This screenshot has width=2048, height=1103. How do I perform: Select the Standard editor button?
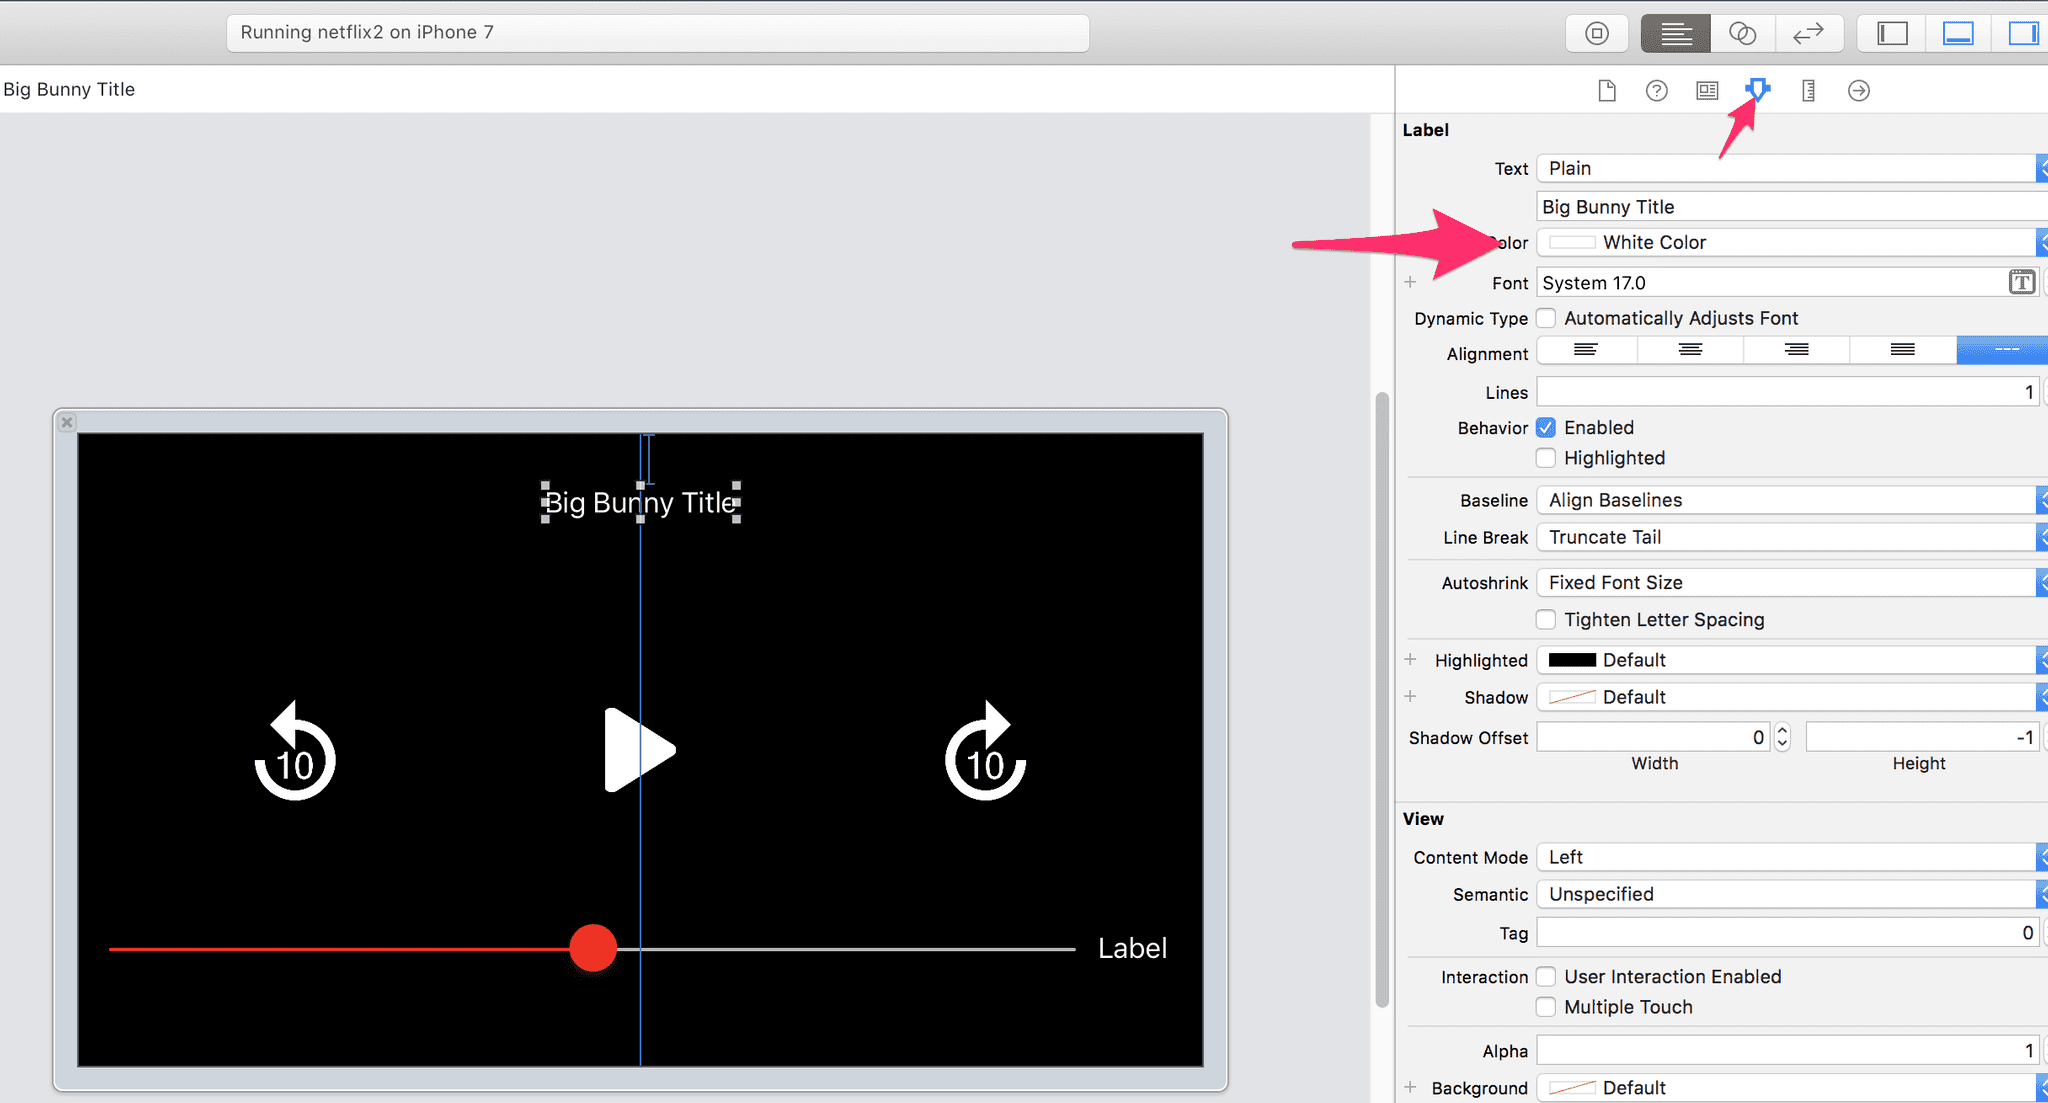pyautogui.click(x=1676, y=34)
